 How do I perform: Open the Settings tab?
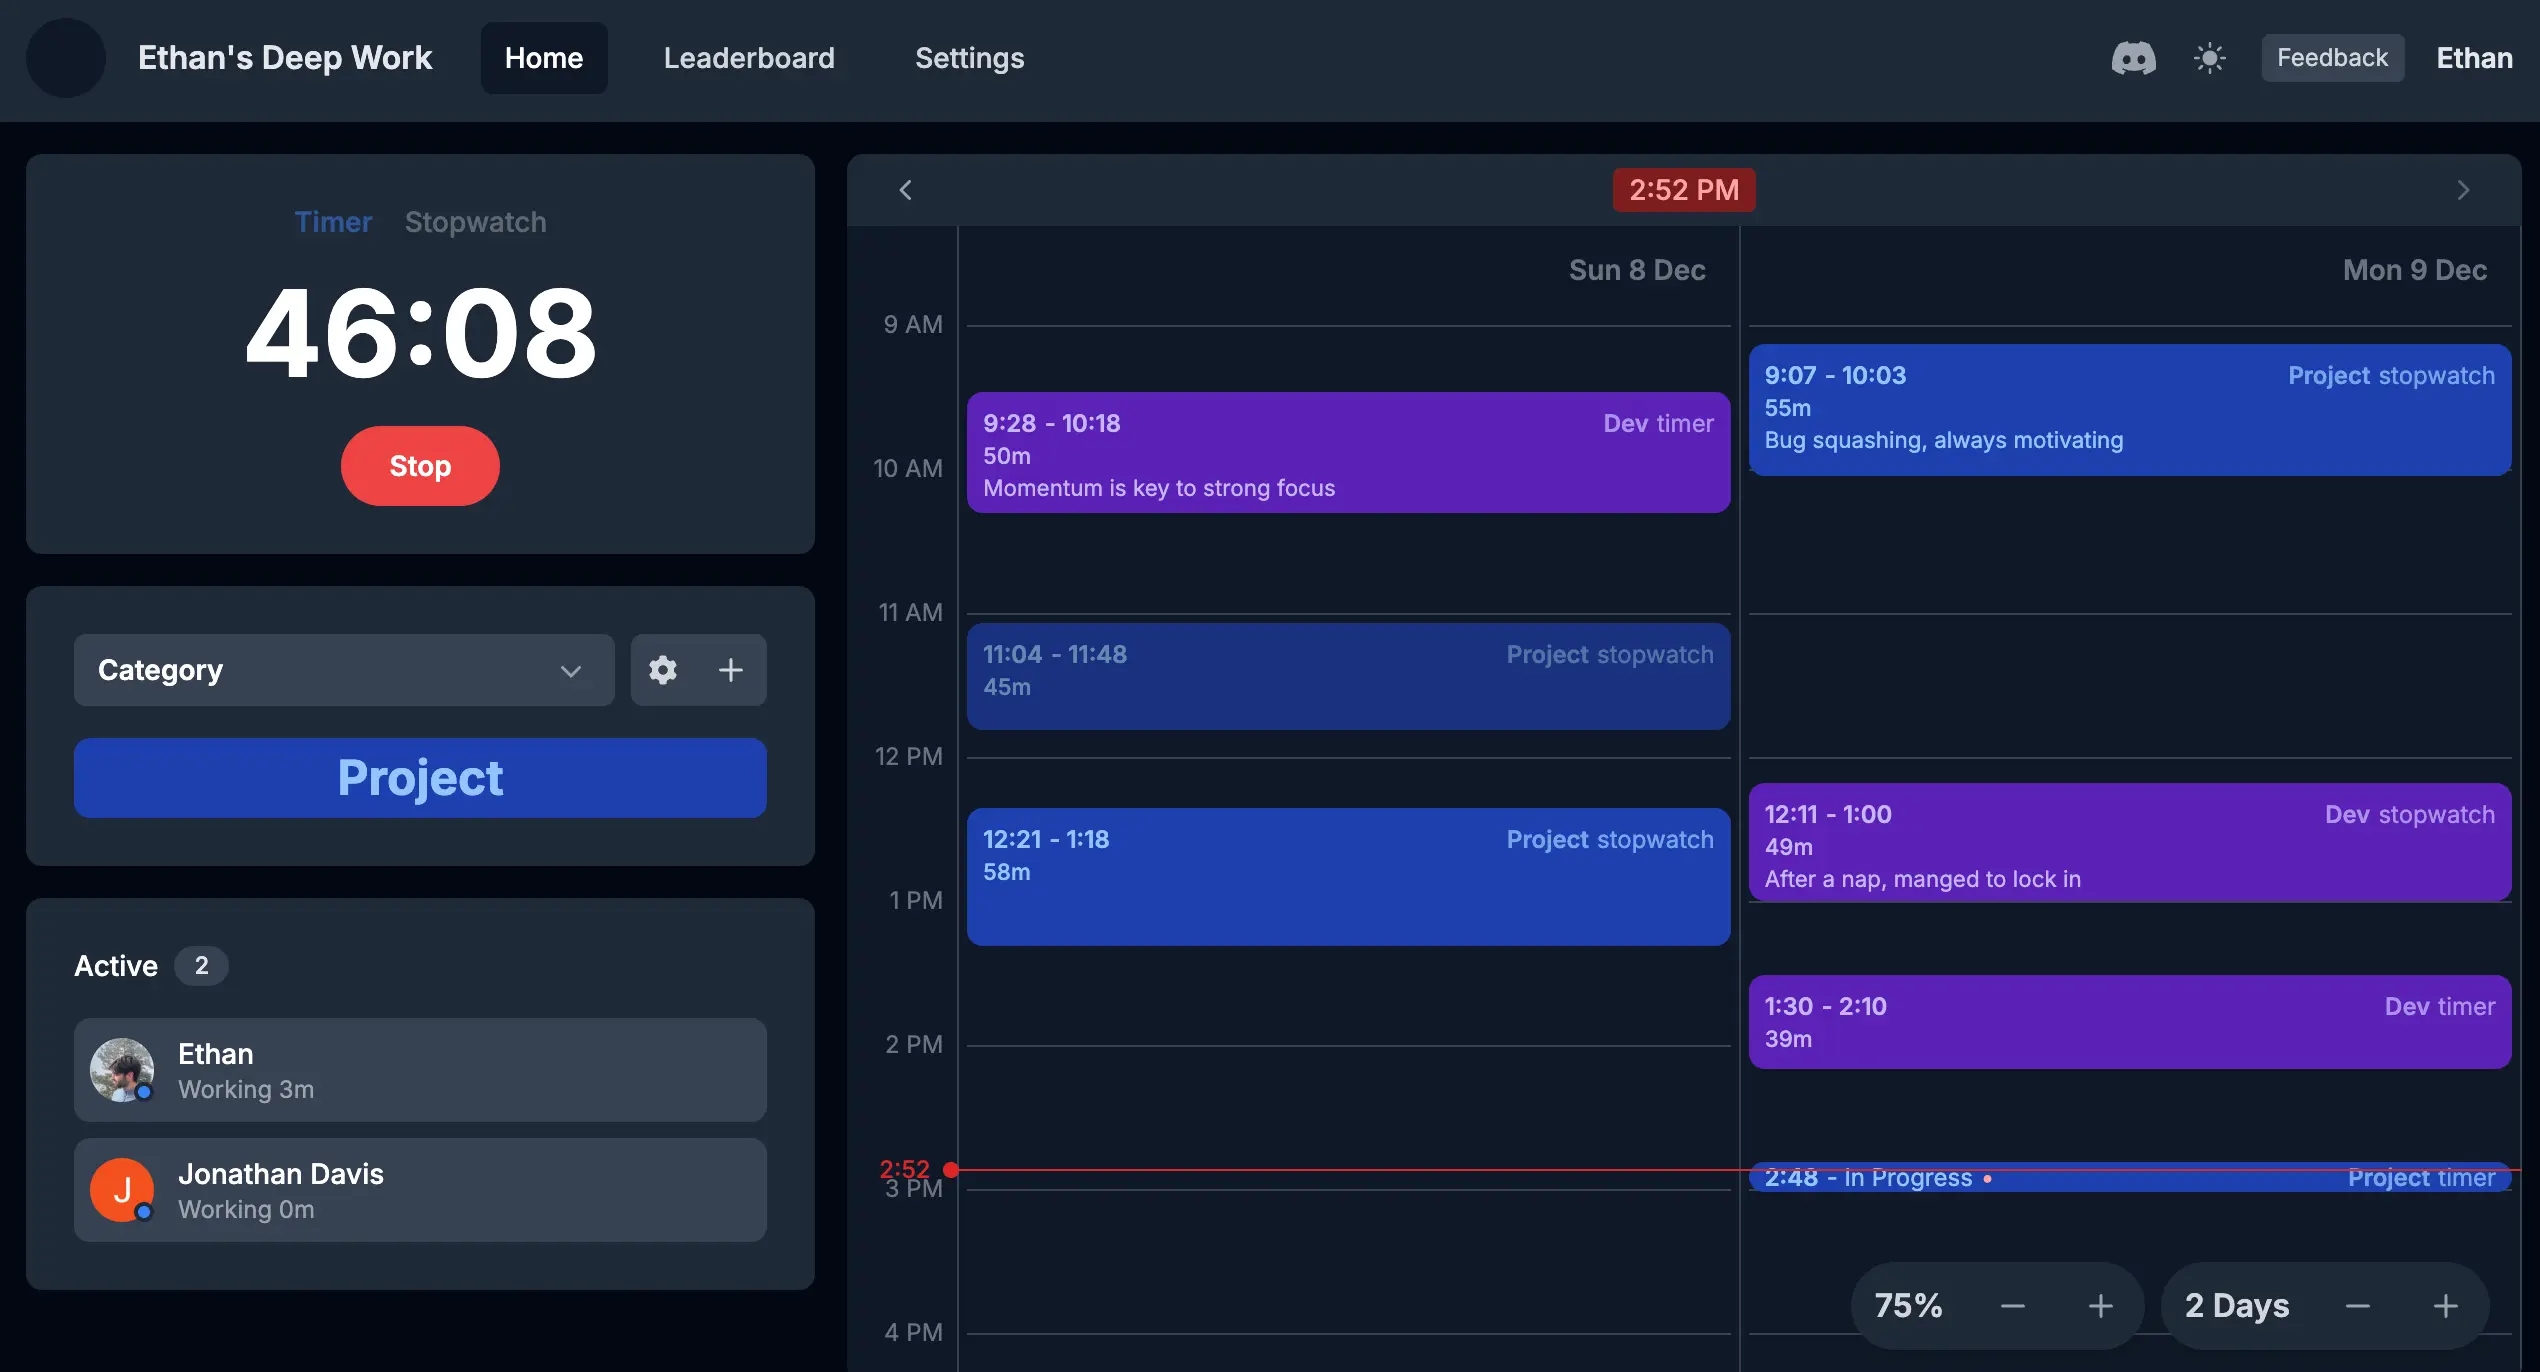tap(969, 58)
